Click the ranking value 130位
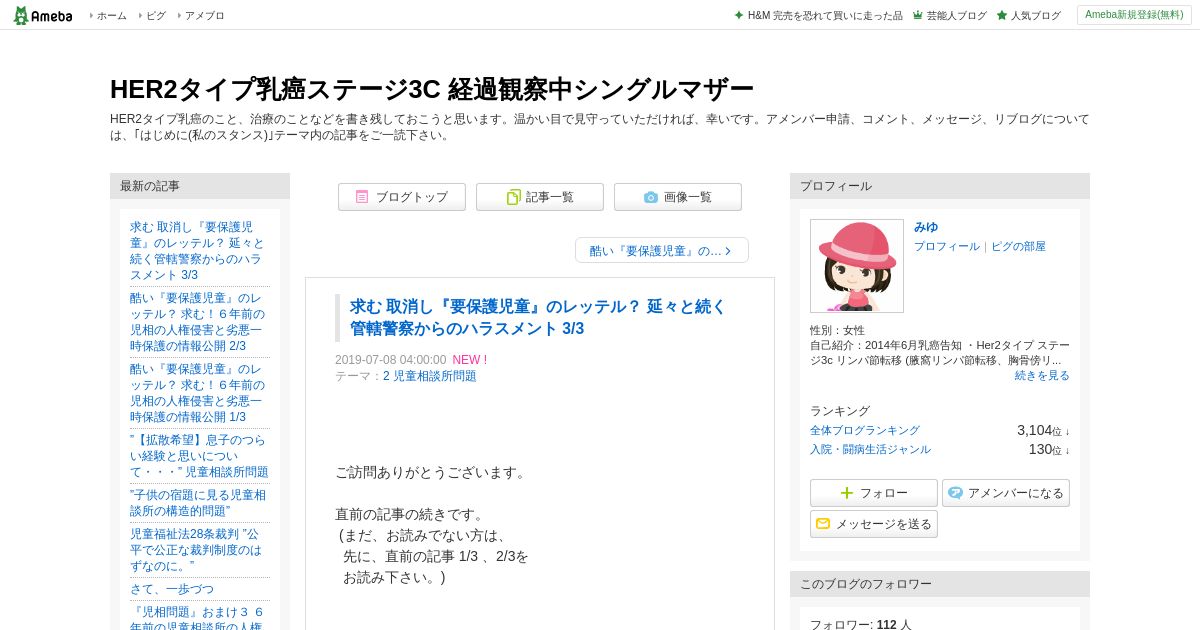The height and width of the screenshot is (630, 1200). (1049, 449)
